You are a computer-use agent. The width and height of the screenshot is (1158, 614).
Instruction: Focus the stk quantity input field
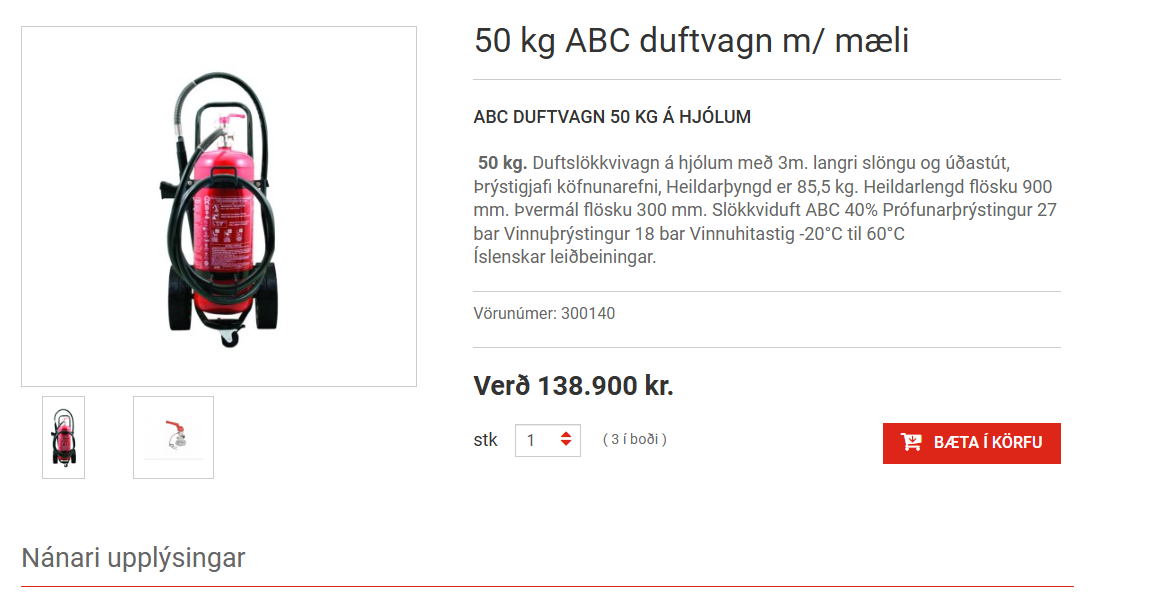(x=547, y=440)
